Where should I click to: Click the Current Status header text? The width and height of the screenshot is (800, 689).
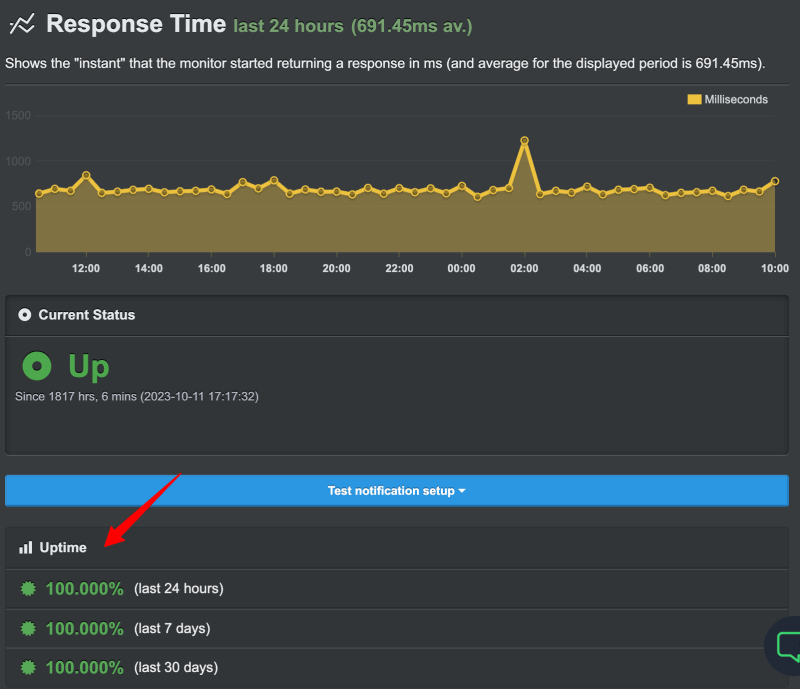[x=87, y=315]
